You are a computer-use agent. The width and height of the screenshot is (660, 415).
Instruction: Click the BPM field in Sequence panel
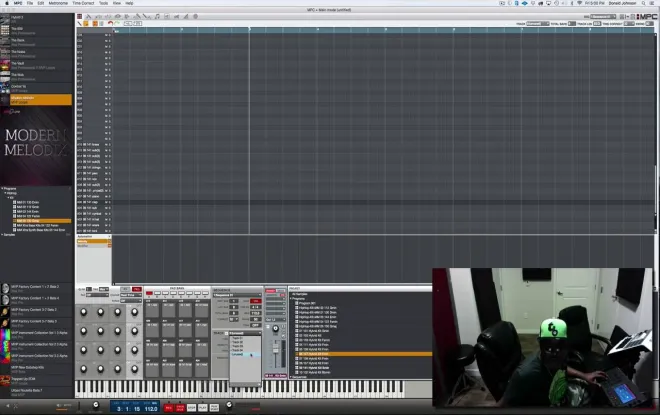255,313
